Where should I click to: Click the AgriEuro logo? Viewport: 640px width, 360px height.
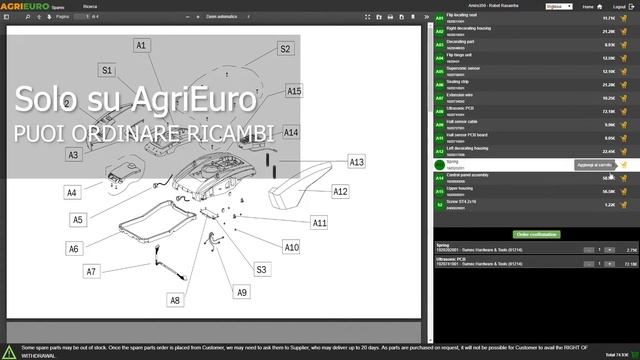pos(24,6)
